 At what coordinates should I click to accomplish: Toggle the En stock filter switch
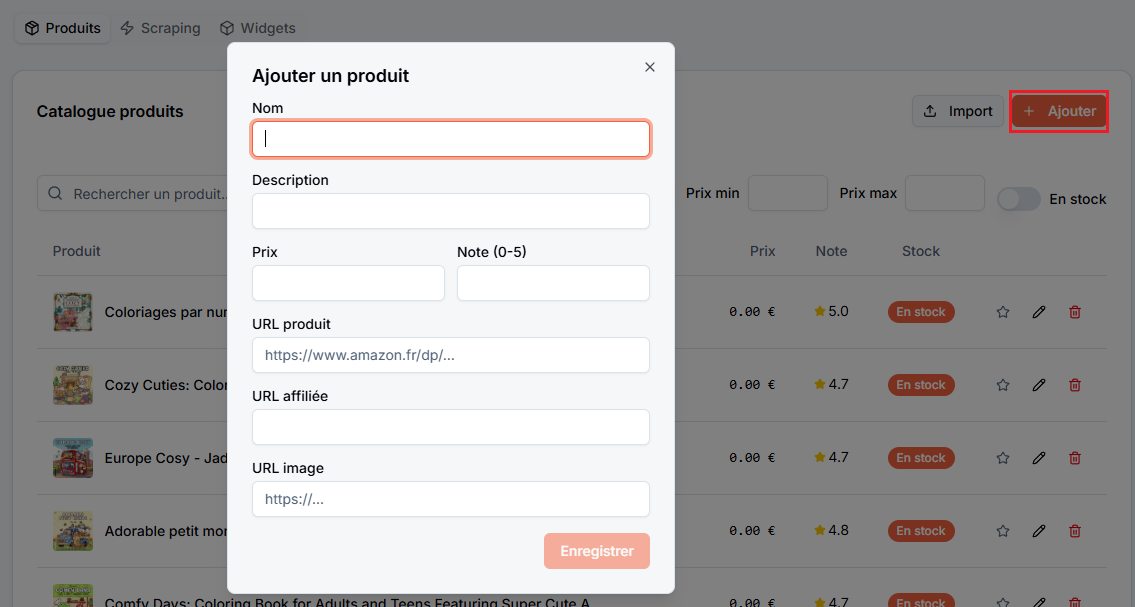tap(1018, 199)
